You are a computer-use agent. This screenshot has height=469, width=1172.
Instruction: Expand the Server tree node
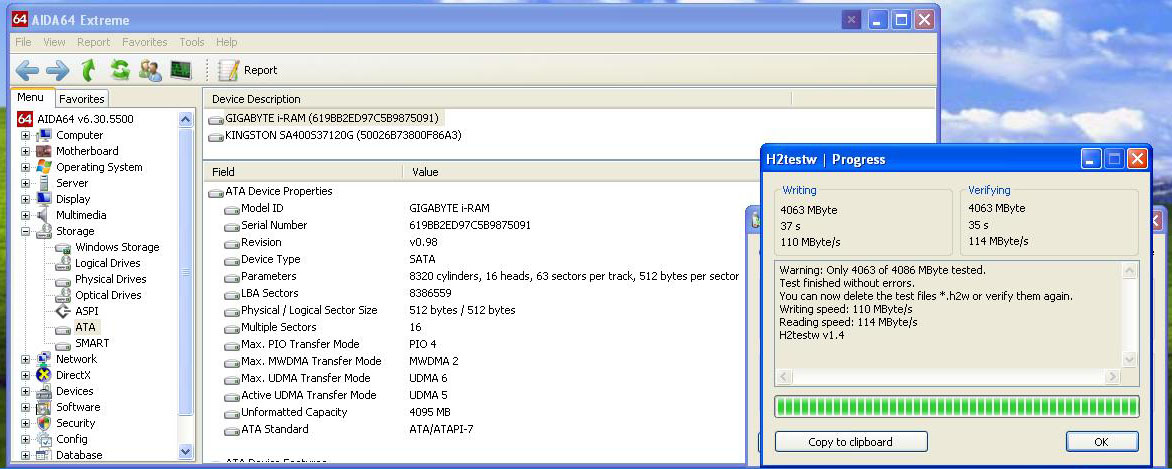pyautogui.click(x=25, y=183)
